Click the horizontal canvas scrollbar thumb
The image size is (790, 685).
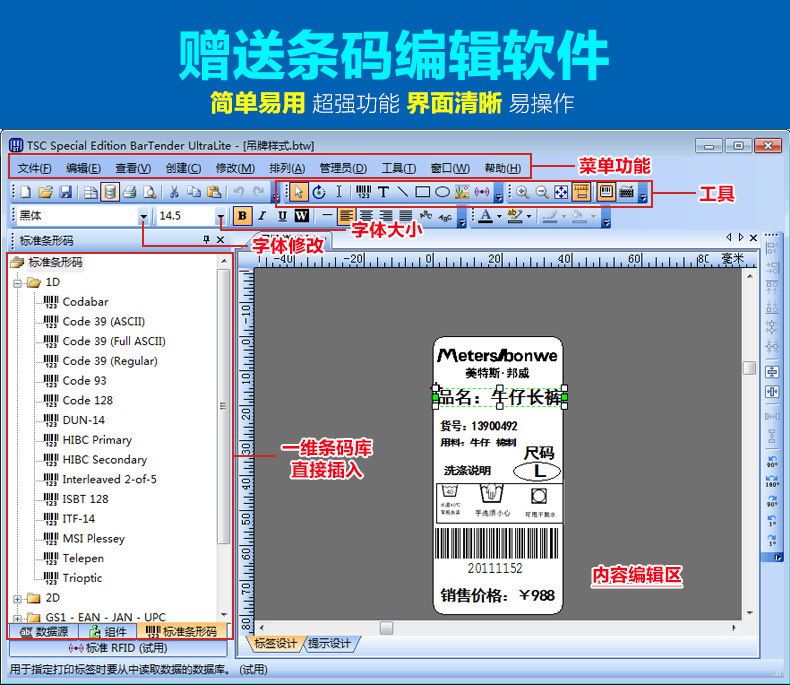click(386, 628)
